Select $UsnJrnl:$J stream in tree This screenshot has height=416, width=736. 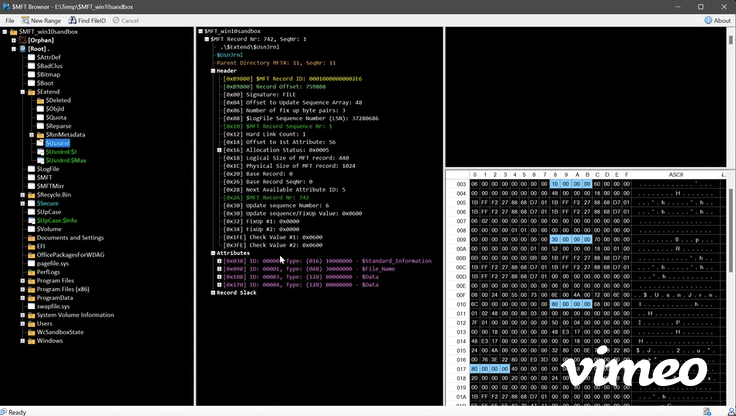(60, 151)
